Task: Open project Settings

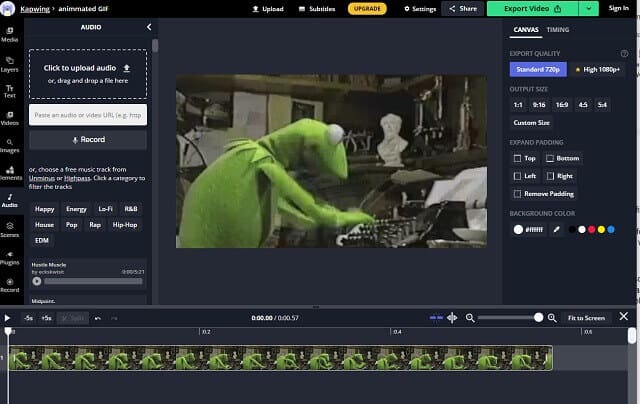Action: (420, 9)
